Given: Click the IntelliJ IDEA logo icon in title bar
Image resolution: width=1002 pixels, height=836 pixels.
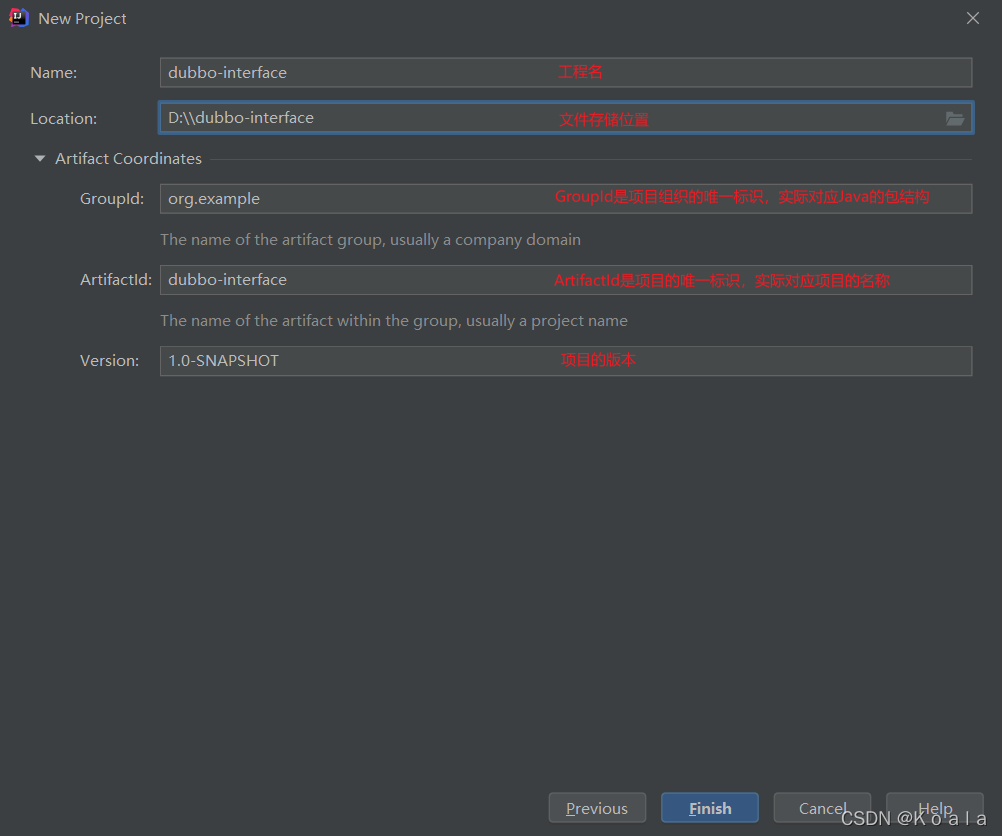Looking at the screenshot, I should (19, 18).
